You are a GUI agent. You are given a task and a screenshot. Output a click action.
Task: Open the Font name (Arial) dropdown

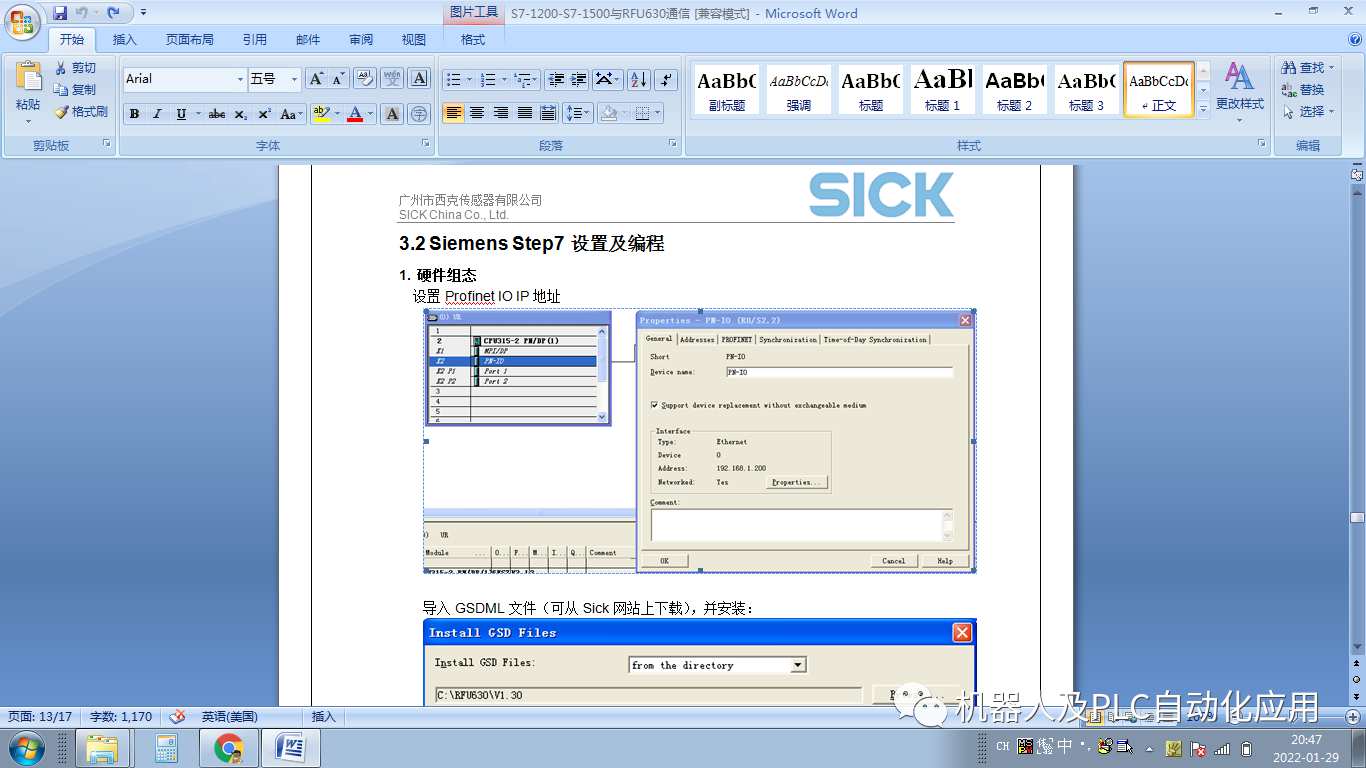(240, 79)
